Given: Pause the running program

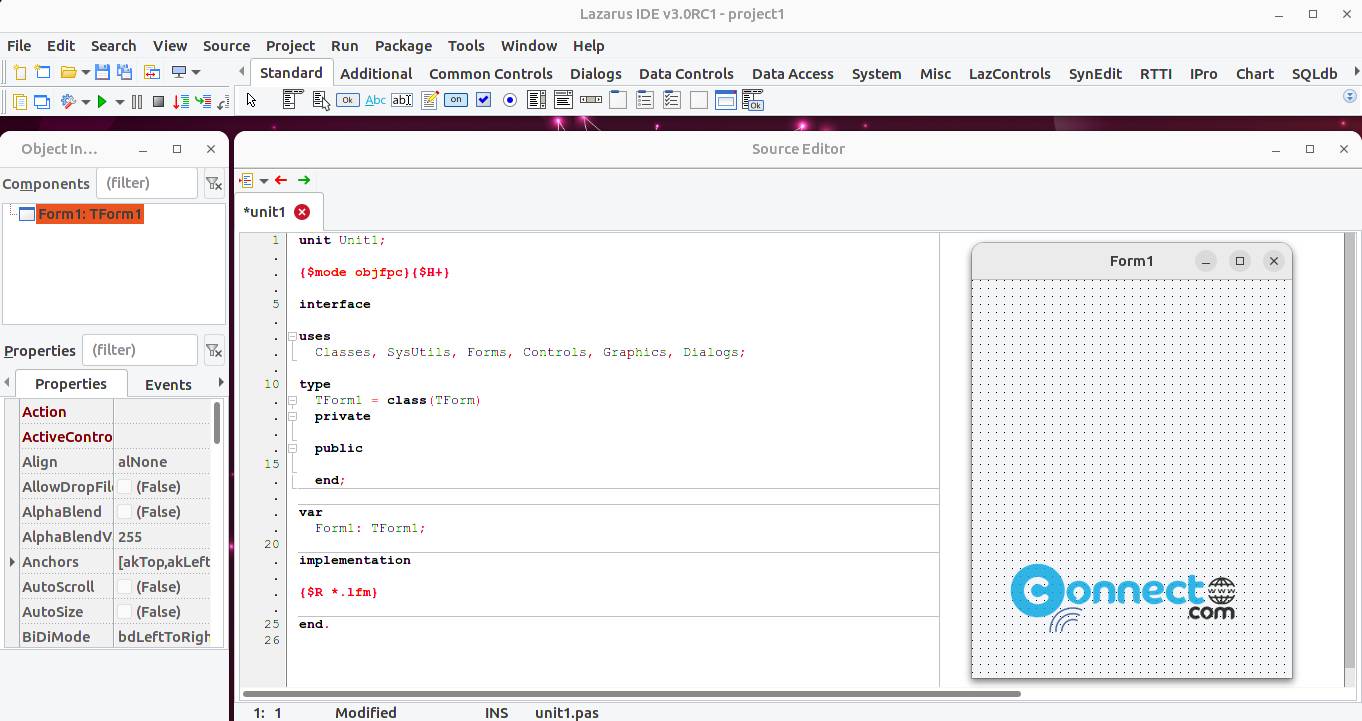Looking at the screenshot, I should [137, 101].
